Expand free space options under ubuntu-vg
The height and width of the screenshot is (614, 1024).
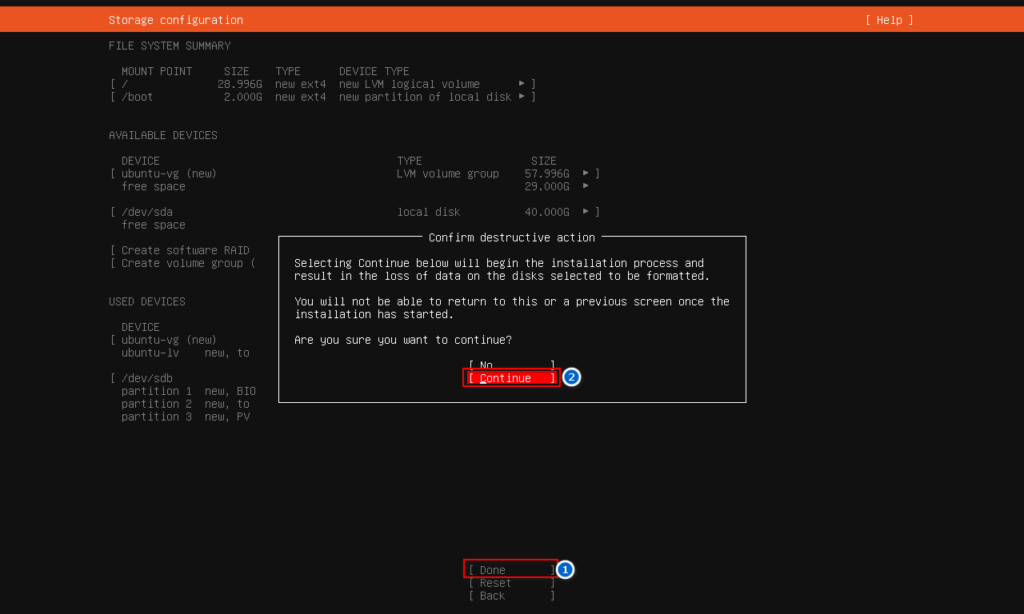pyautogui.click(x=584, y=186)
